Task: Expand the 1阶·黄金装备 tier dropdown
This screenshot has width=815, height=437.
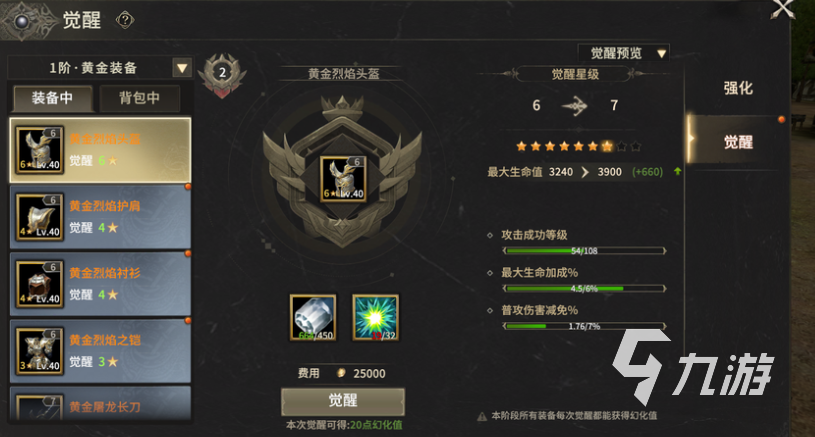Action: (100, 68)
